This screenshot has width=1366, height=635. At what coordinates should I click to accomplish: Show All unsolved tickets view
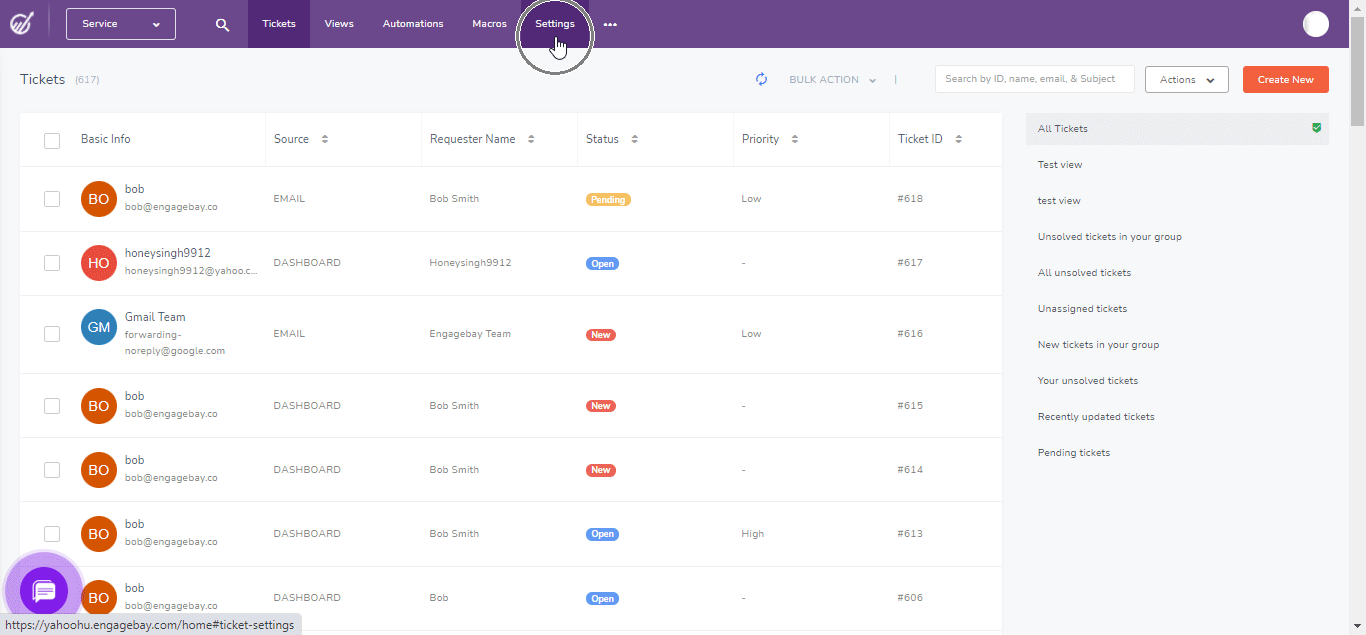point(1085,273)
